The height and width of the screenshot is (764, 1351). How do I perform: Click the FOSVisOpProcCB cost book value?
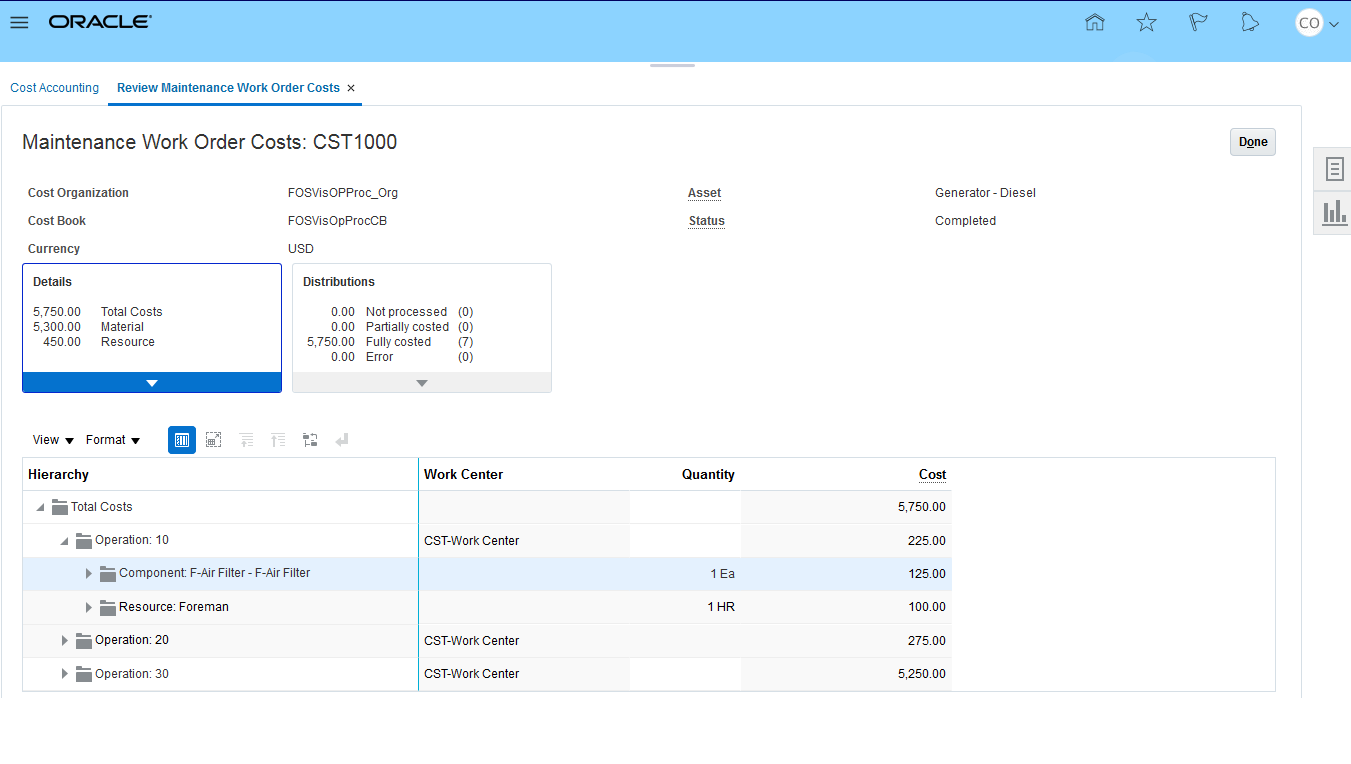(x=337, y=221)
